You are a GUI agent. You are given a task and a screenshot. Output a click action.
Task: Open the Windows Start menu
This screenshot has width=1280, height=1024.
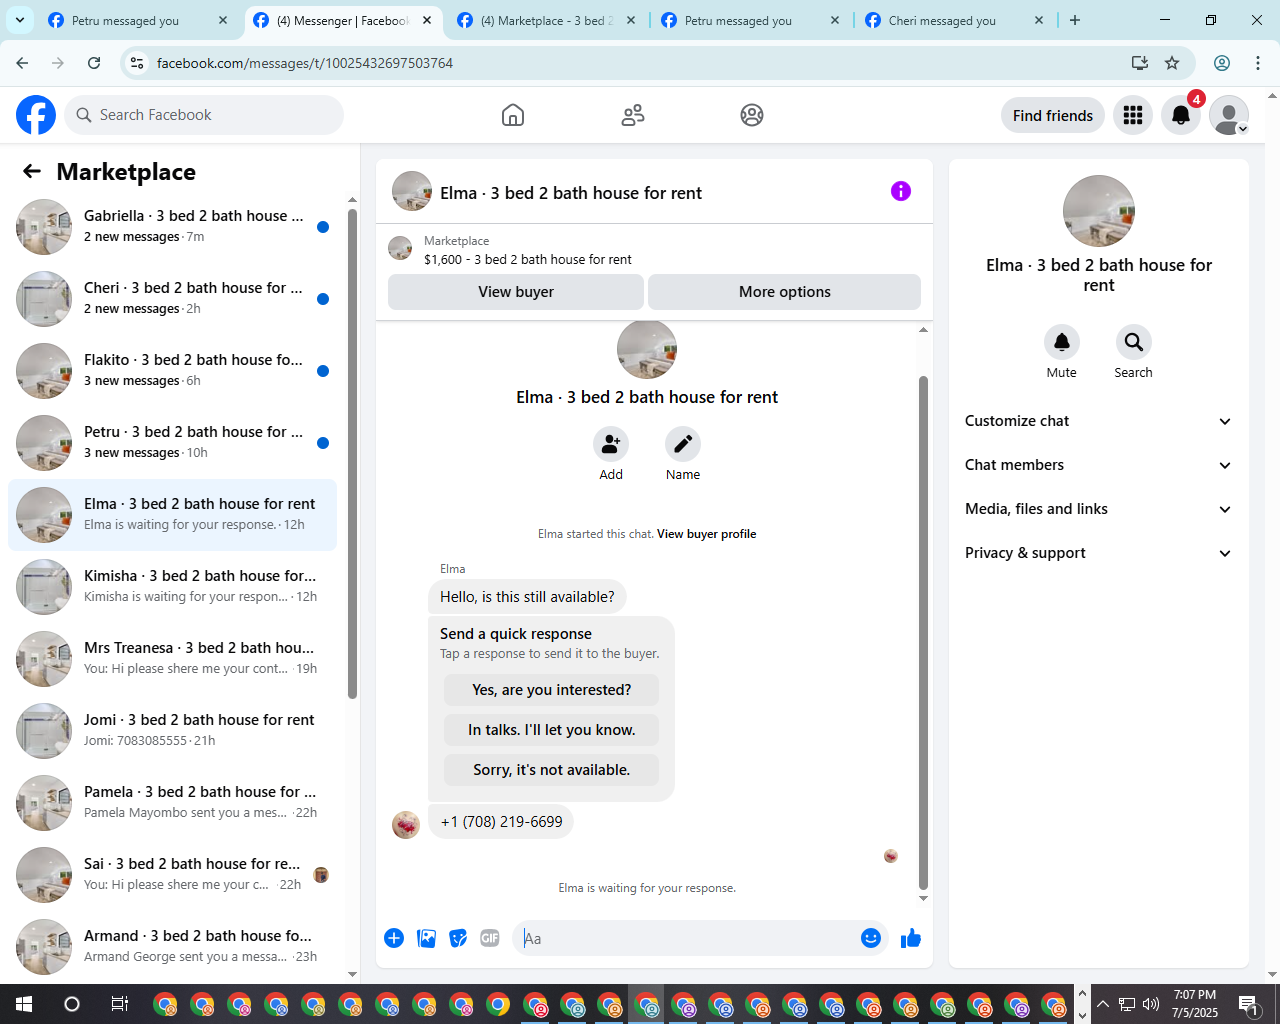pos(24,1004)
